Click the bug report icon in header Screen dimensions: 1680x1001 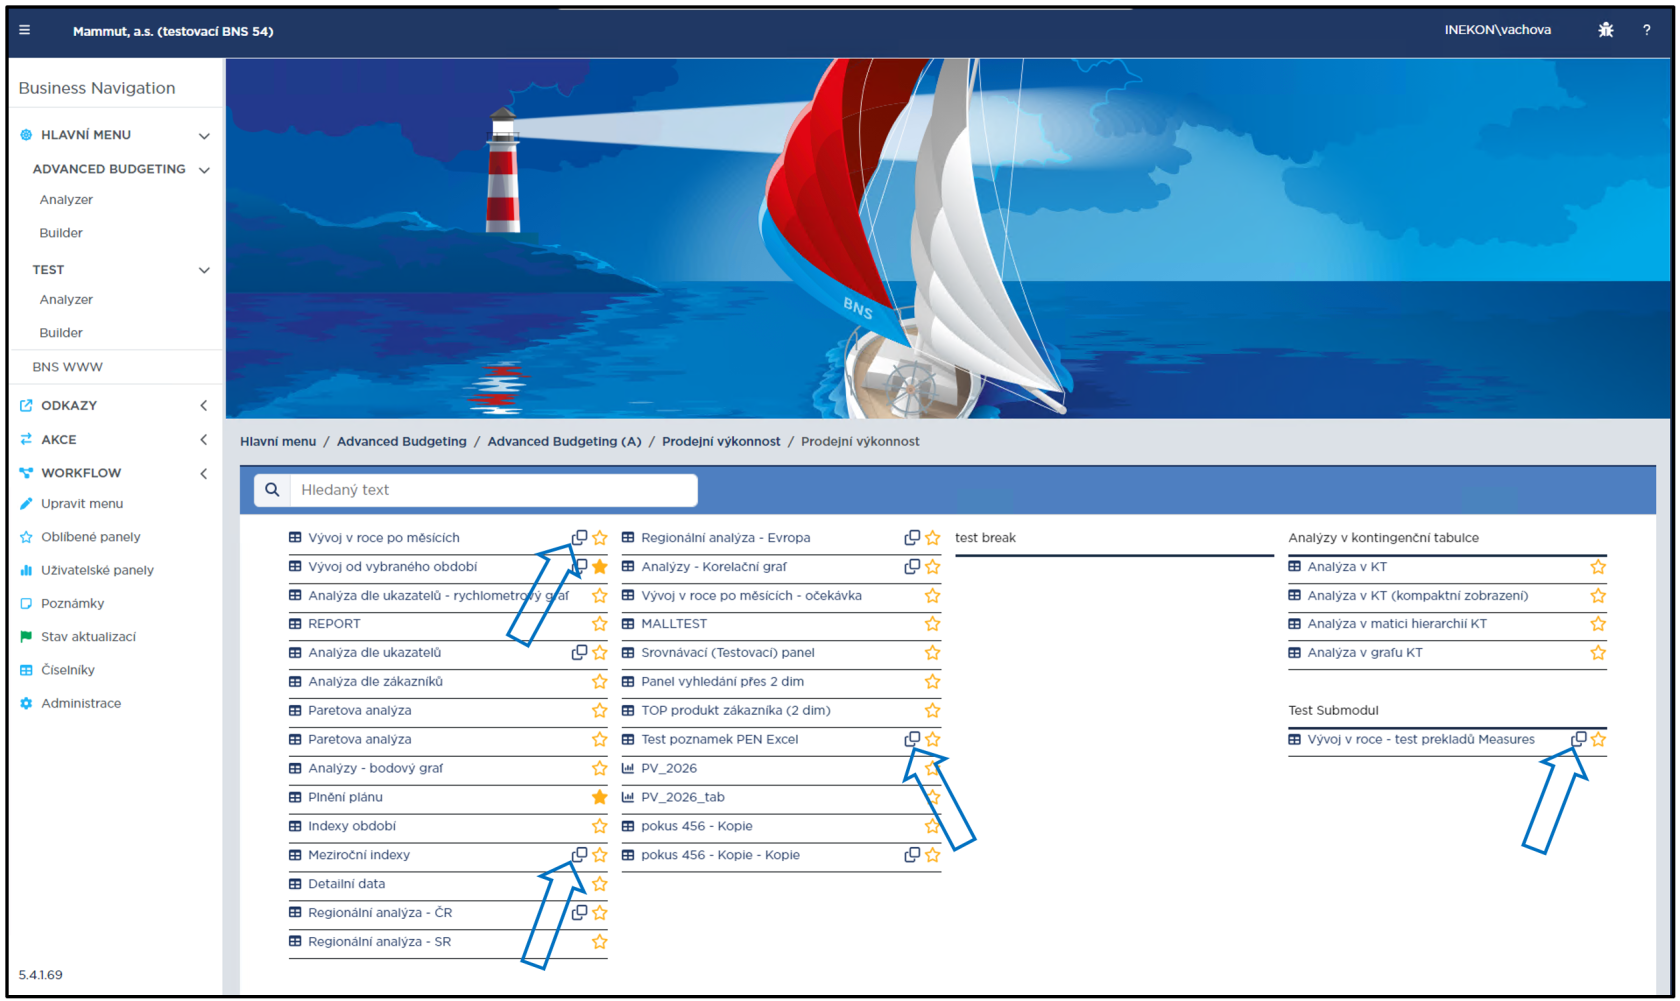pos(1605,30)
